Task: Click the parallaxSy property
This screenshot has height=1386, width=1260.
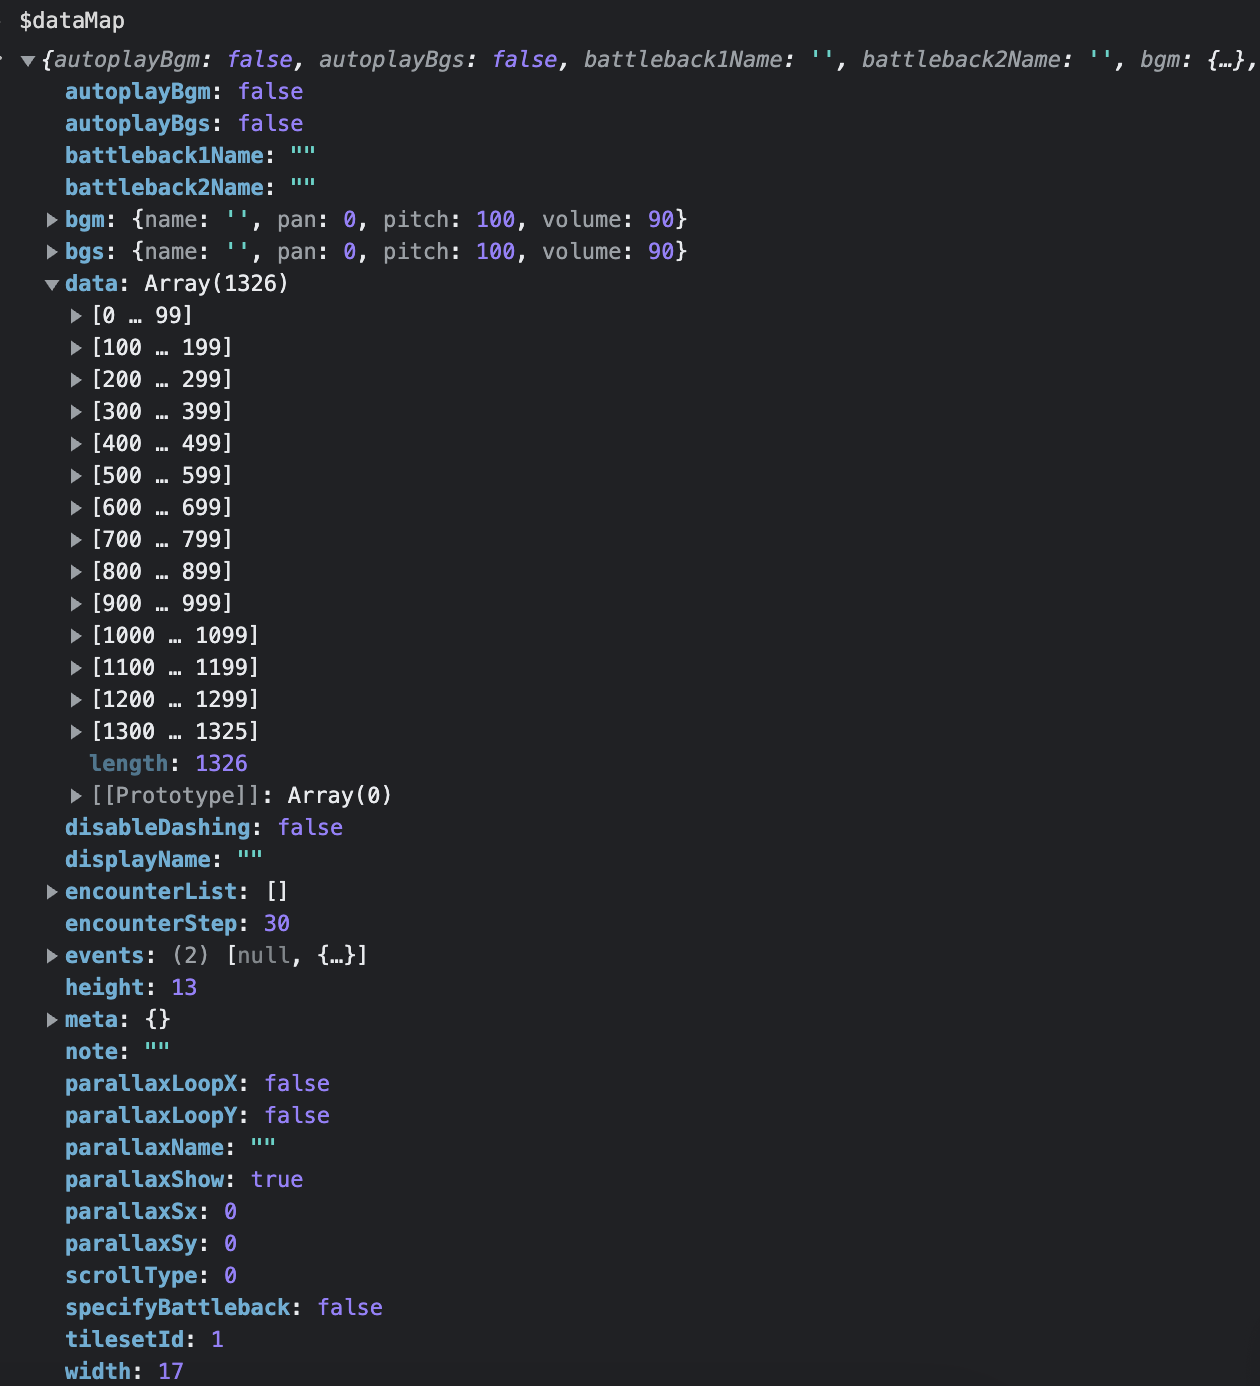Action: pos(131,1244)
